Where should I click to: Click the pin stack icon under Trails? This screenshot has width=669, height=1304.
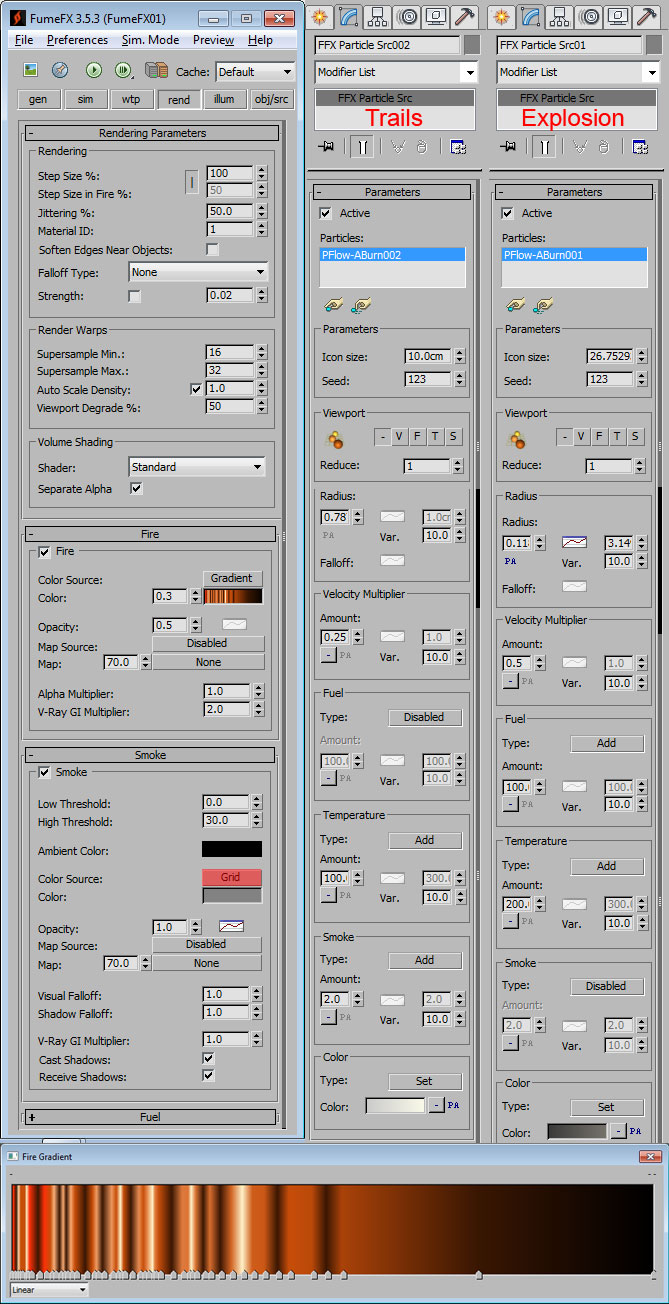[326, 146]
